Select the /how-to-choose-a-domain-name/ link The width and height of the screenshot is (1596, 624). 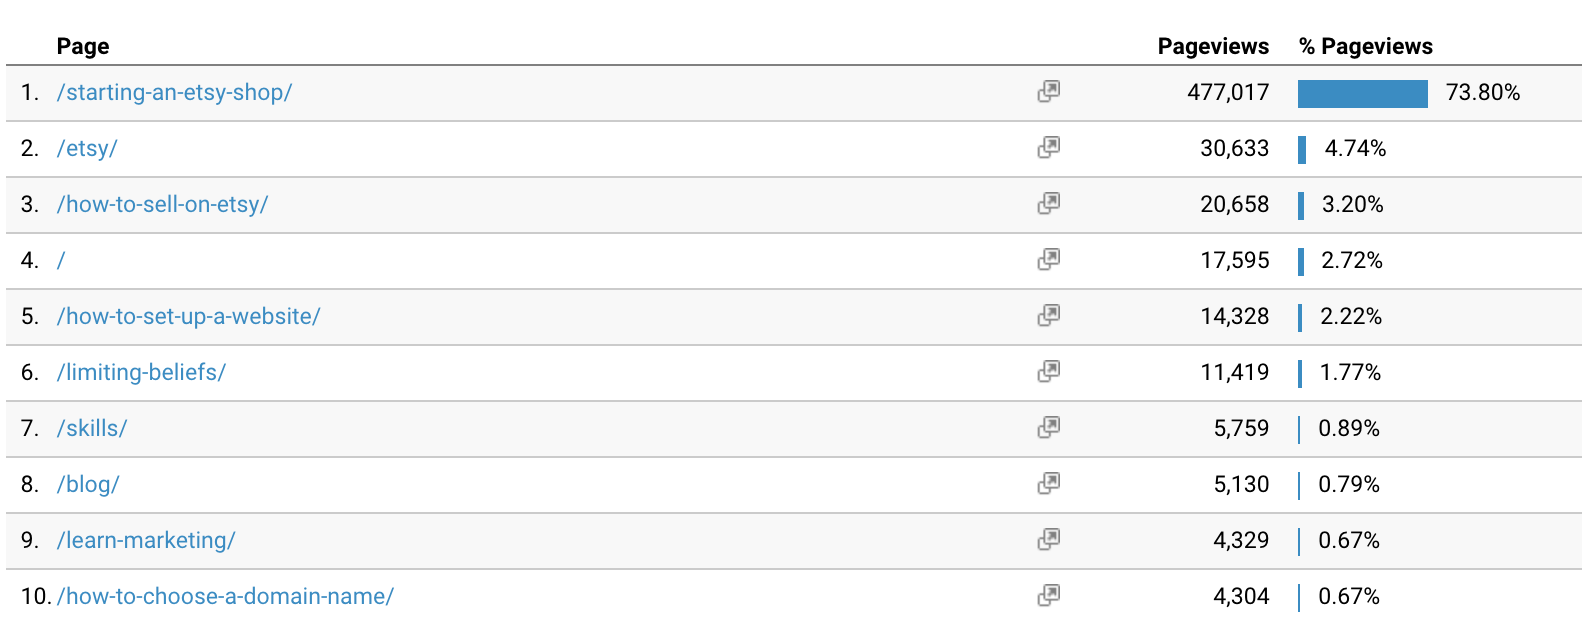pos(225,596)
